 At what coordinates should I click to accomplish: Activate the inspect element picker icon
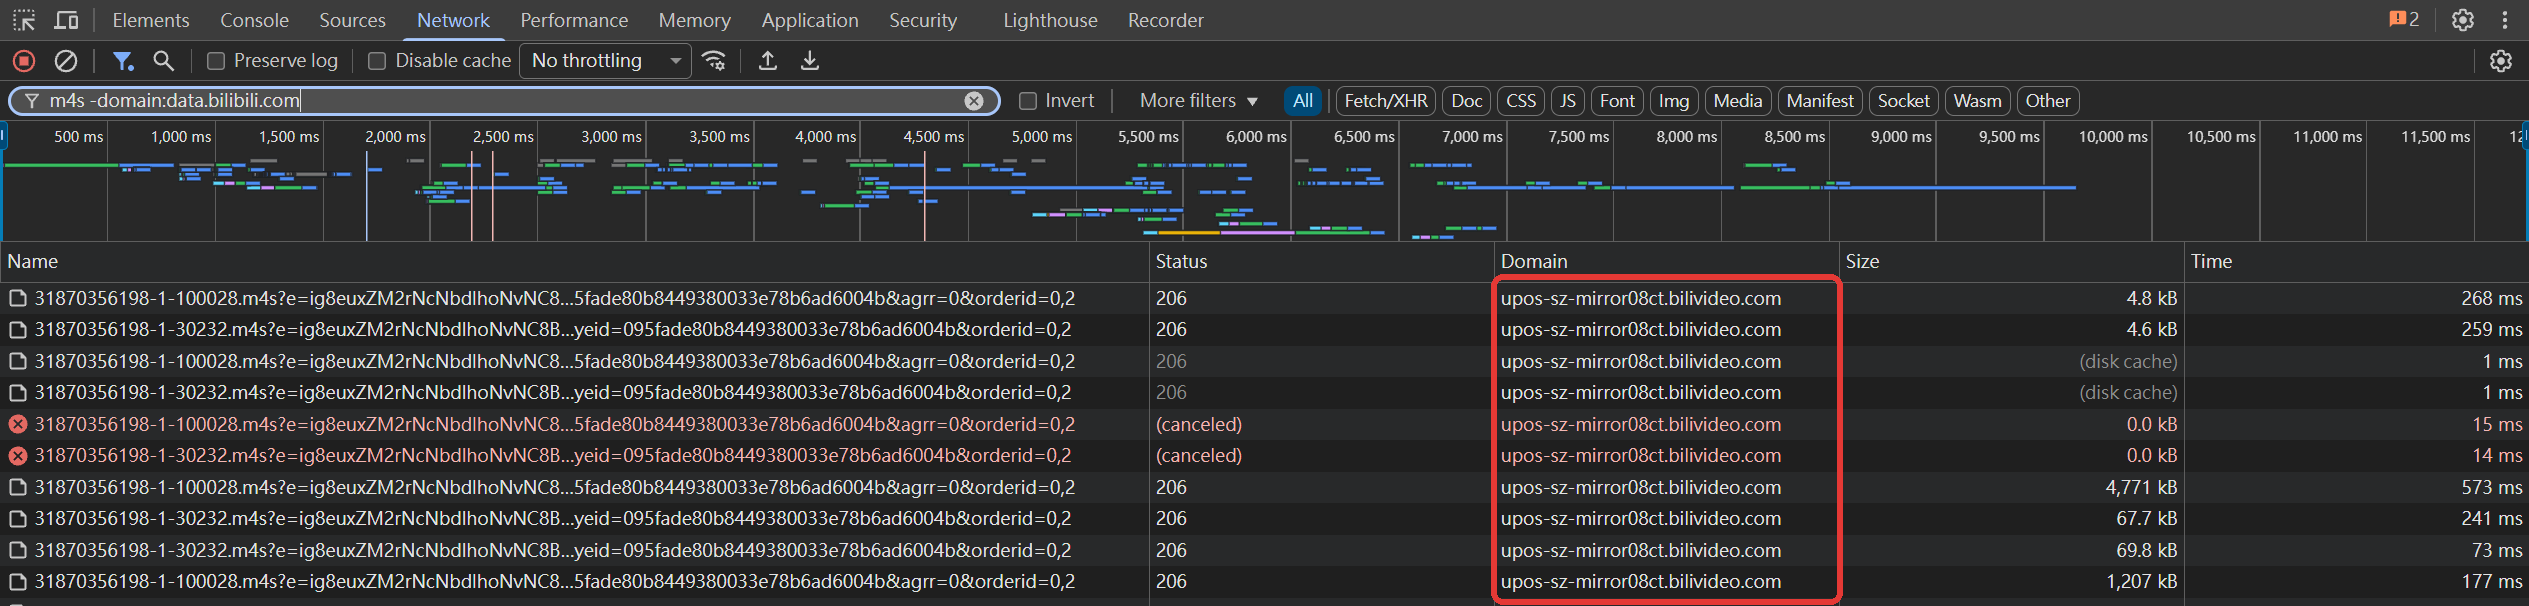(24, 20)
